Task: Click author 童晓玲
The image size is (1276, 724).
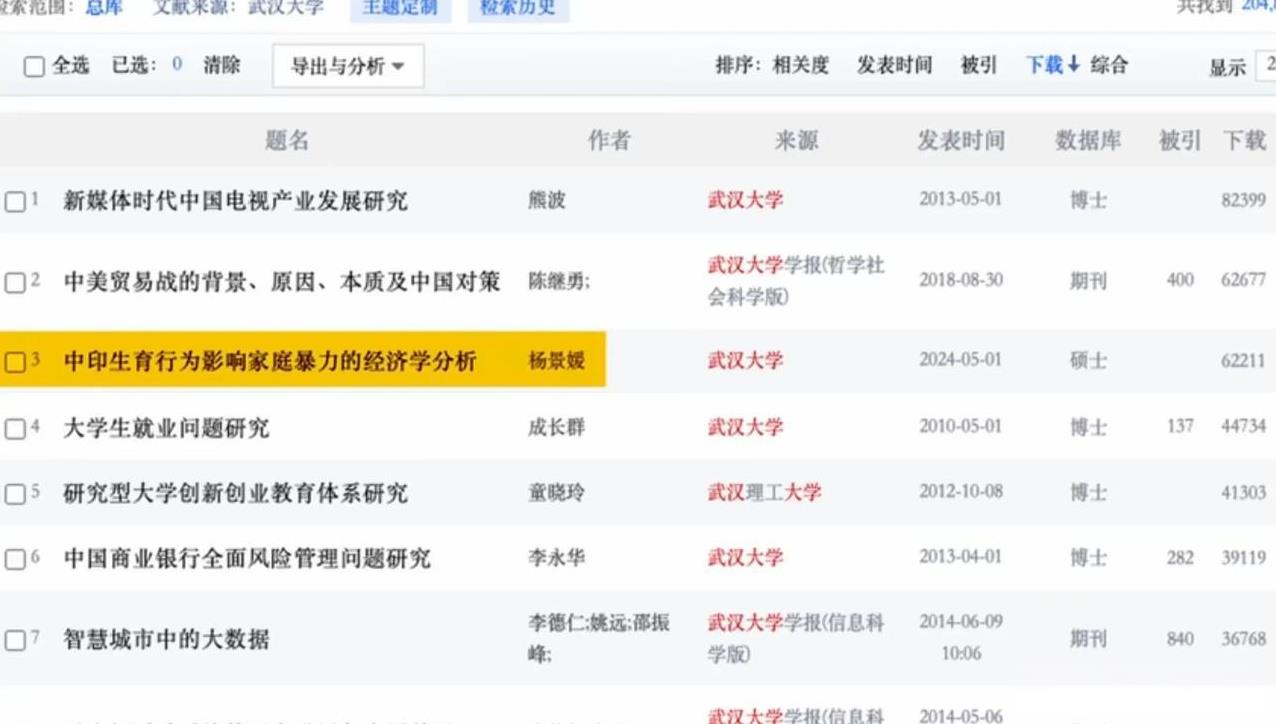Action: point(556,492)
